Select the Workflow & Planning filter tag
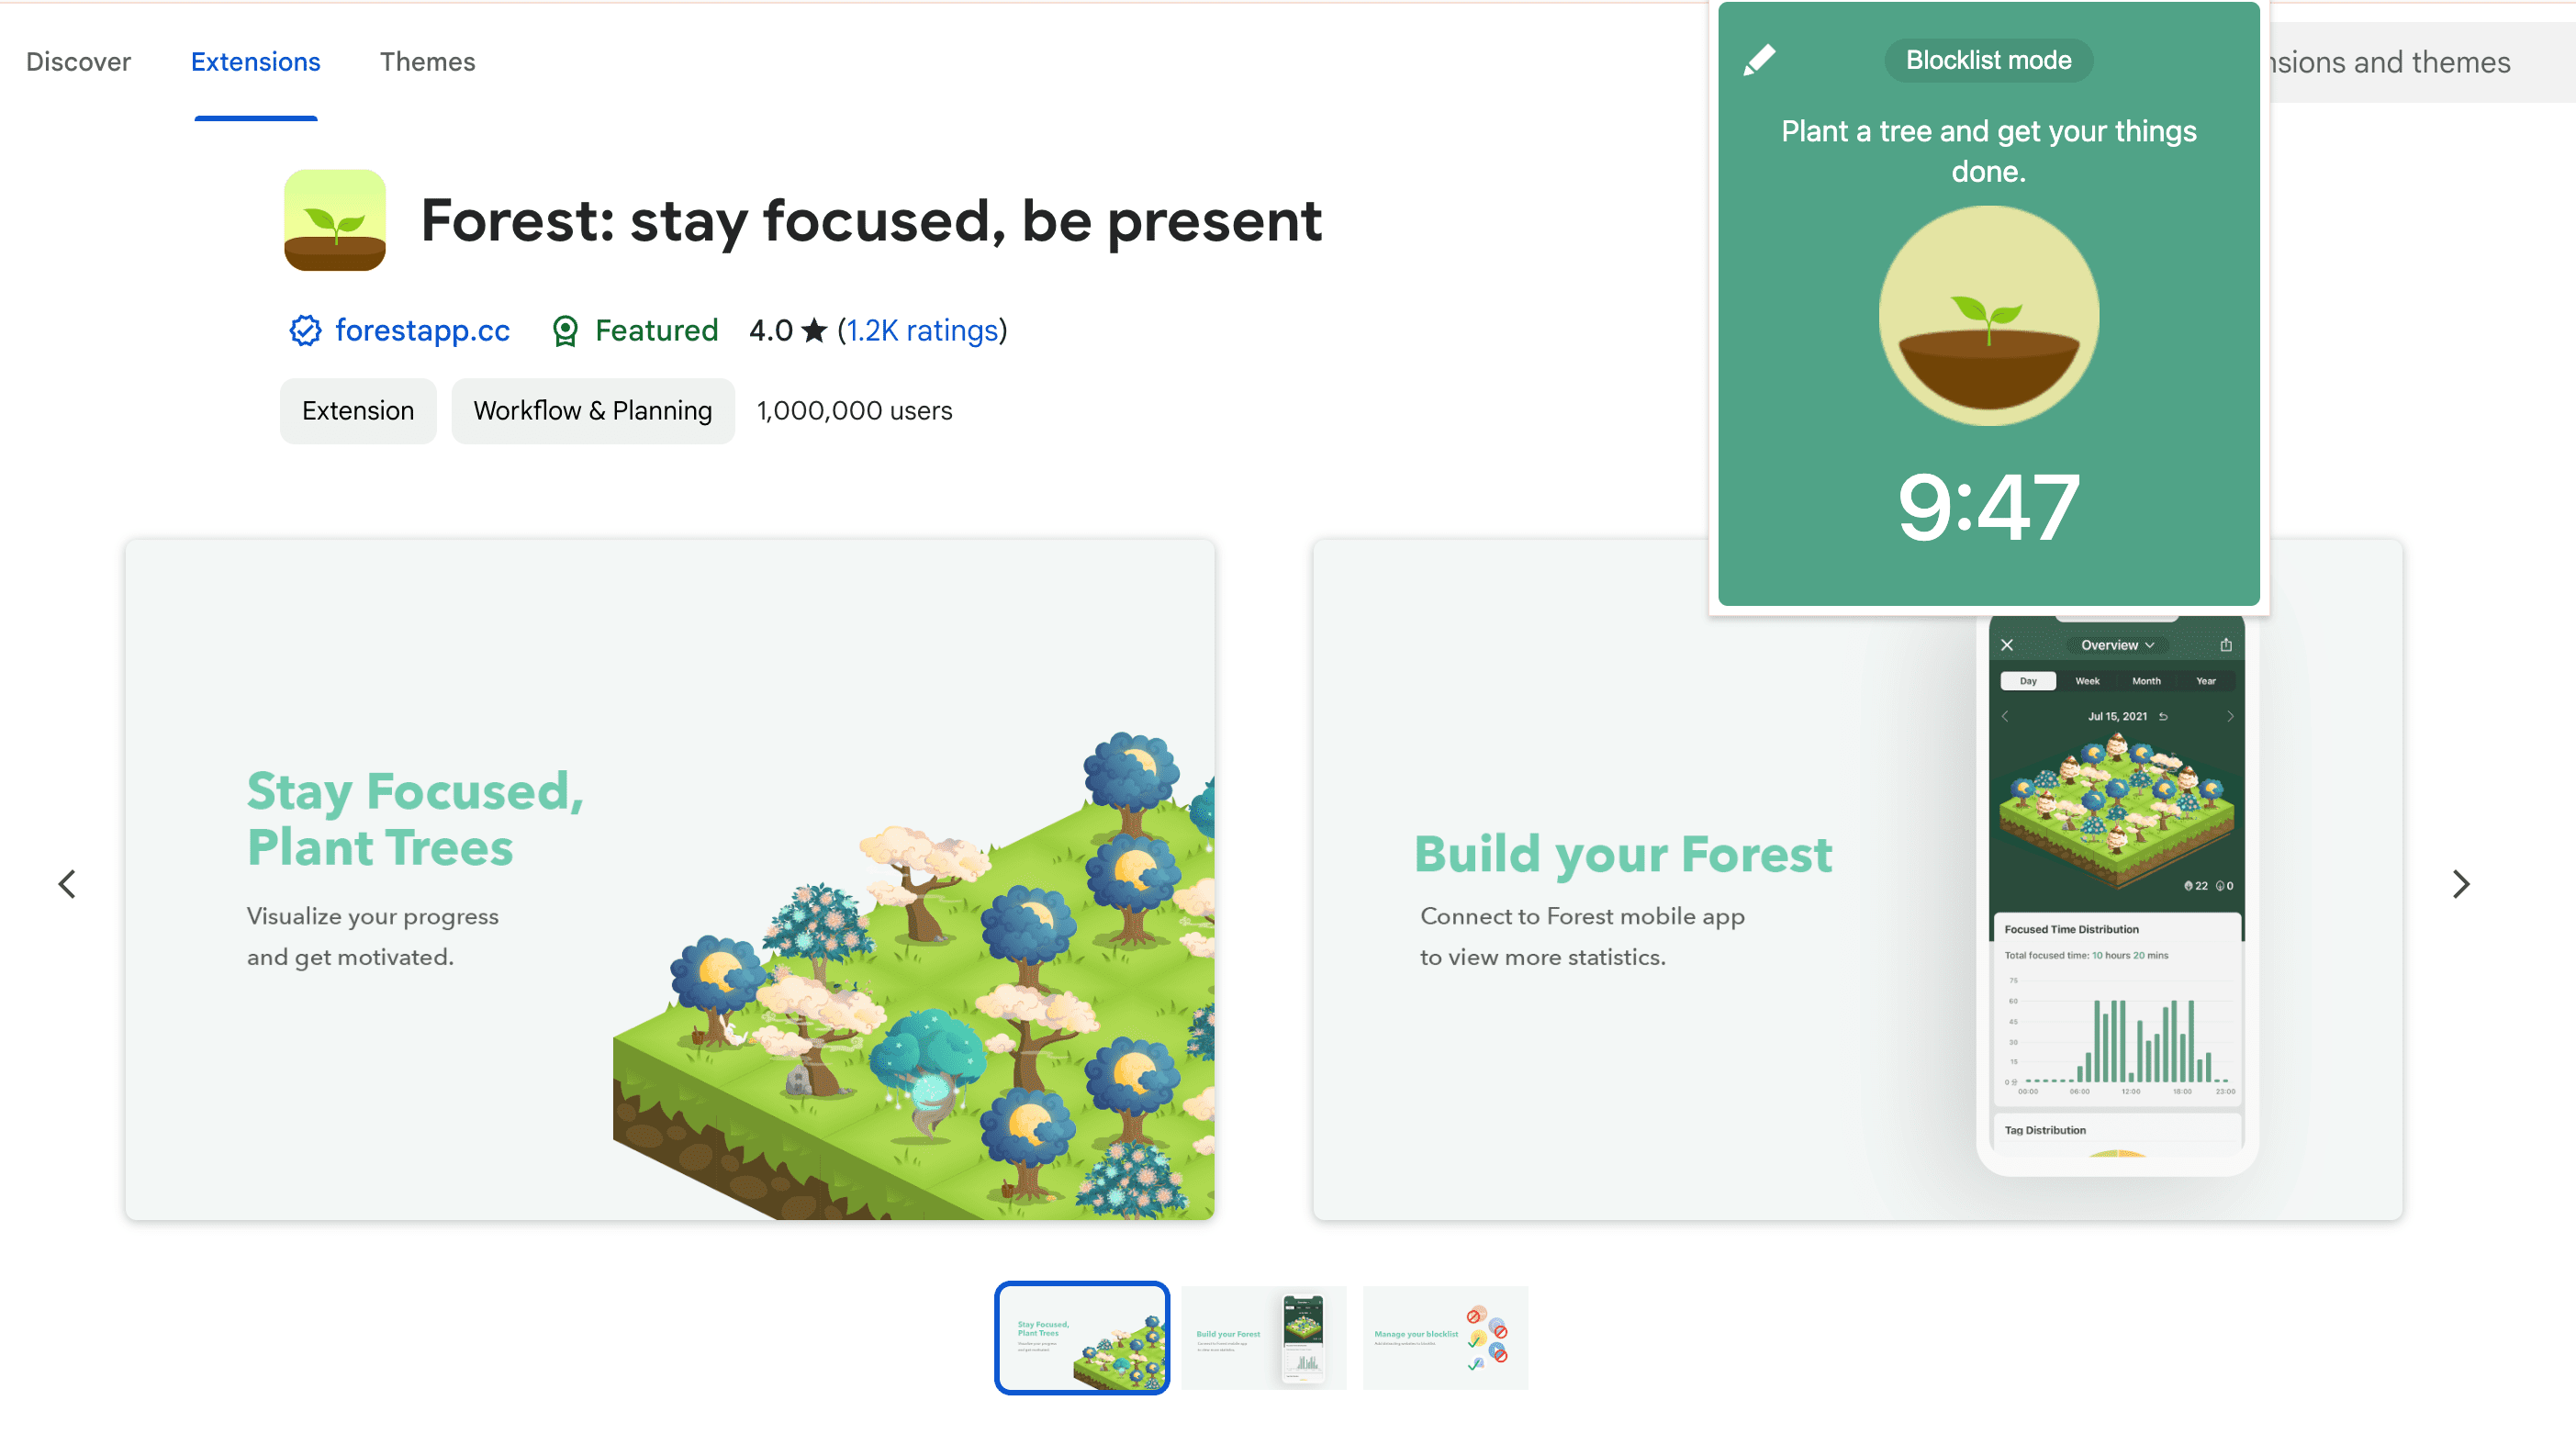Viewport: 2576px width, 1445px height. point(591,410)
